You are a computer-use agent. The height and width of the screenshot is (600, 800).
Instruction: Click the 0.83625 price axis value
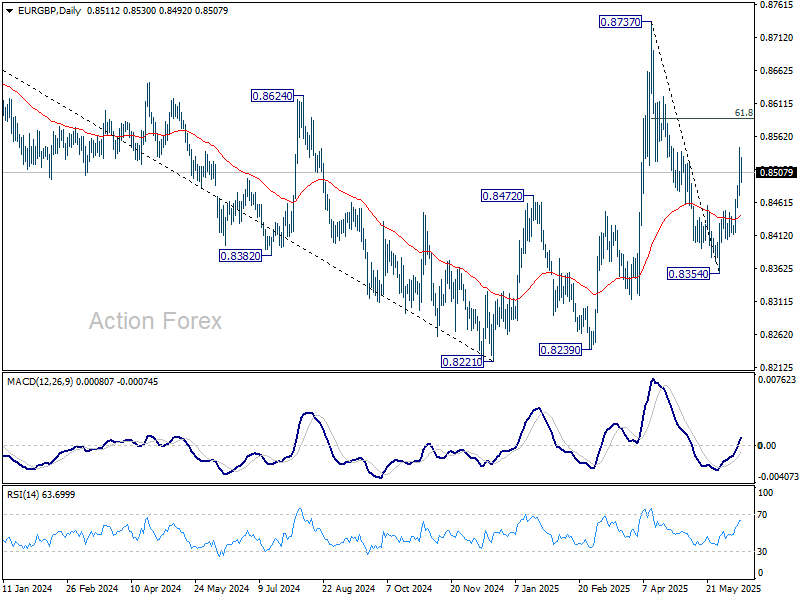pyautogui.click(x=777, y=268)
